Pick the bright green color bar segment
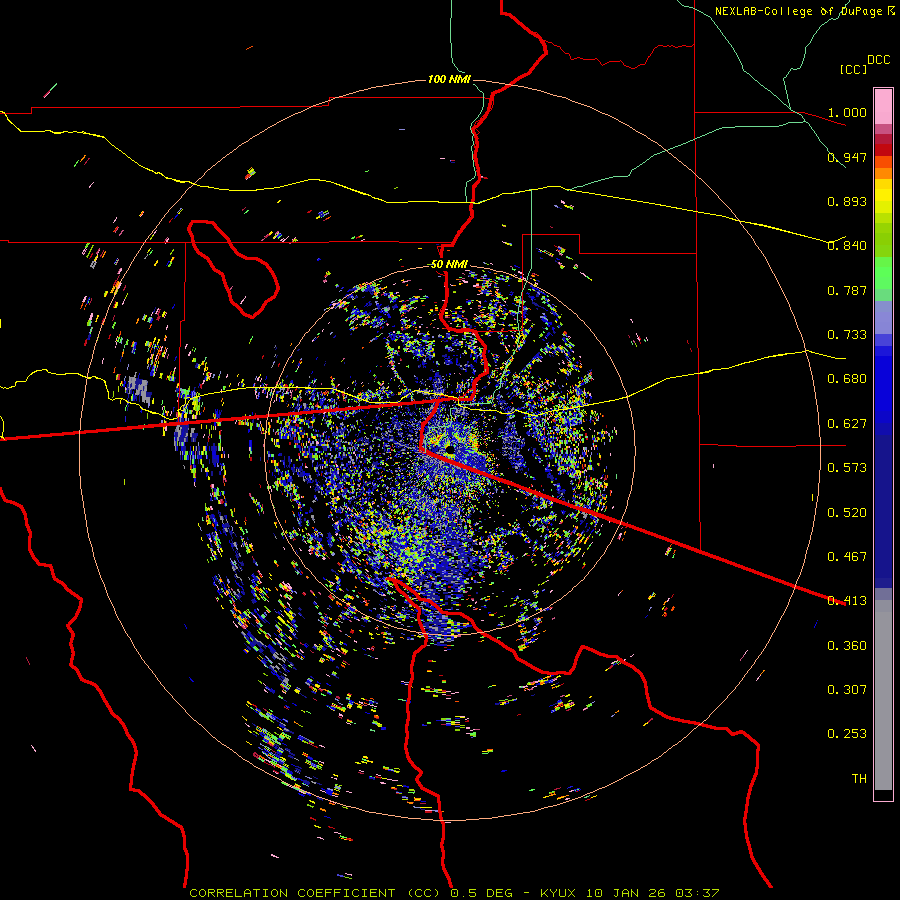The height and width of the screenshot is (900, 900). pos(883,273)
